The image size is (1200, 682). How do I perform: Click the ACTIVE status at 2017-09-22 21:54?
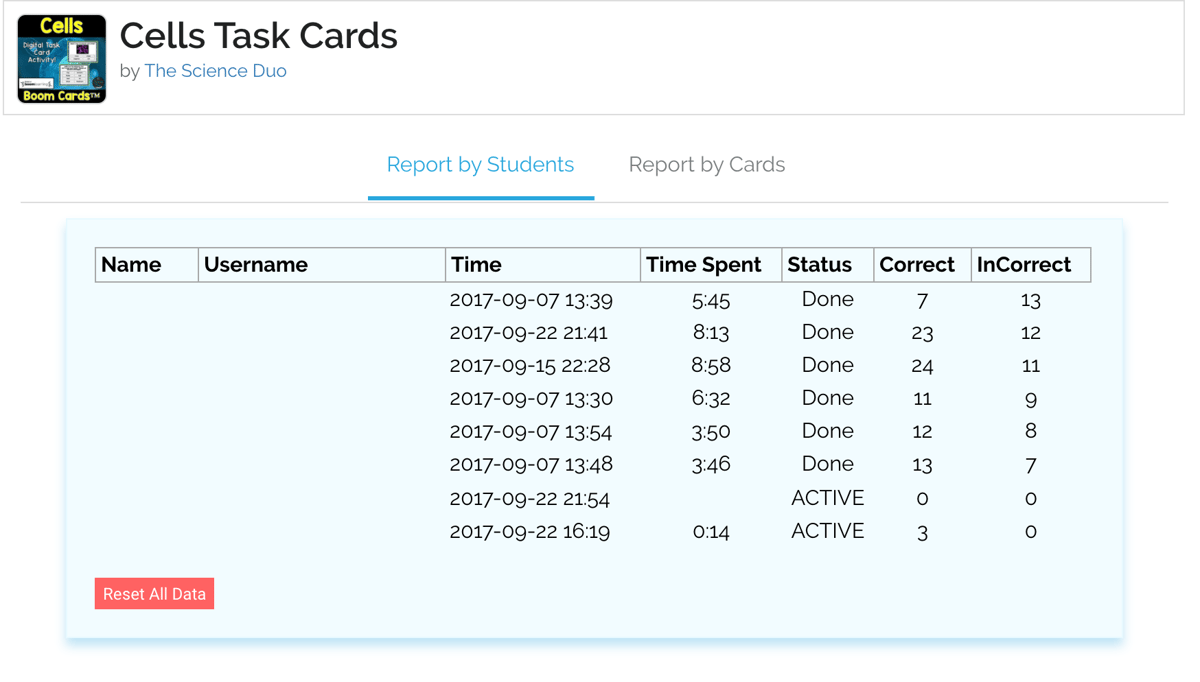827,498
